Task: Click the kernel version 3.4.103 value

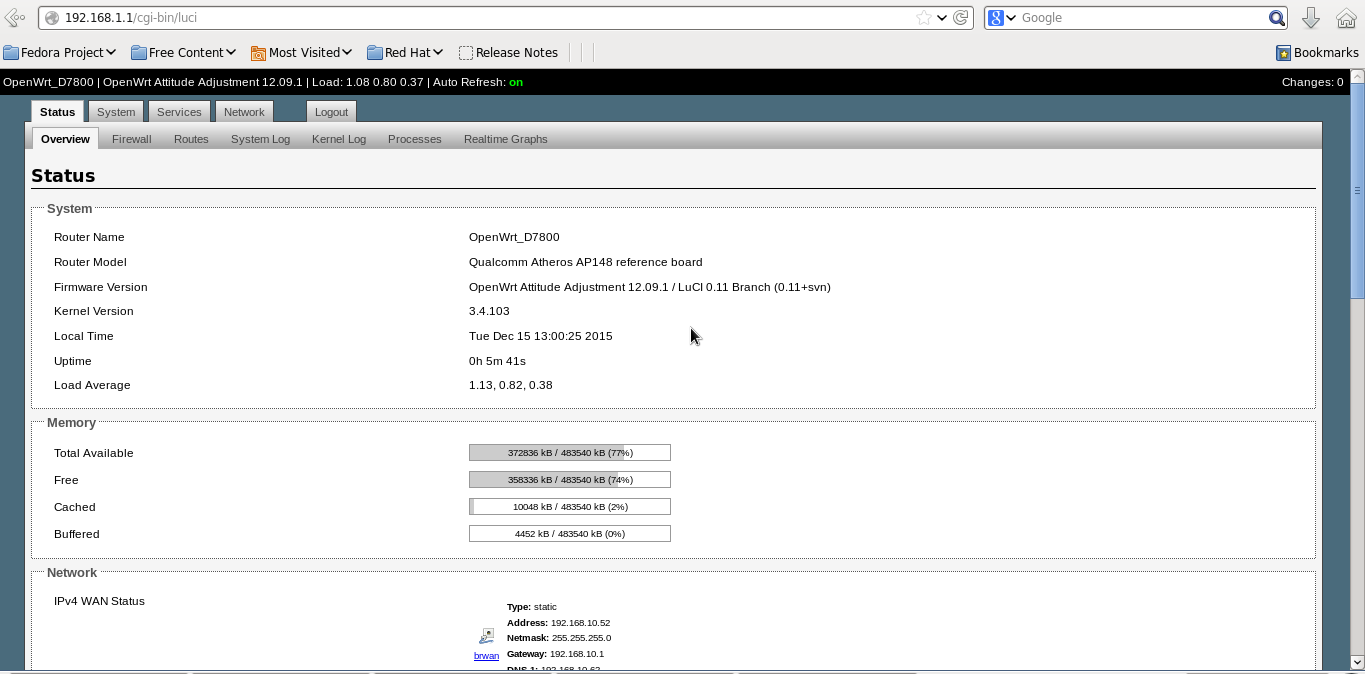Action: (489, 311)
